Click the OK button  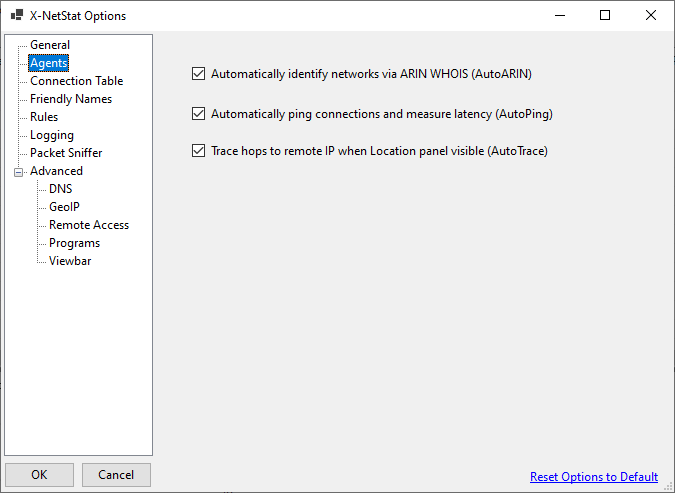pyautogui.click(x=39, y=475)
